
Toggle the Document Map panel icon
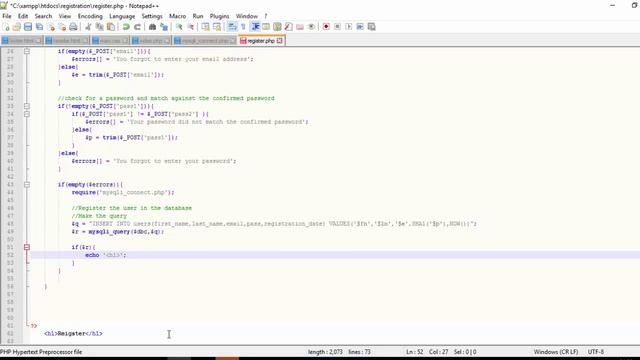[277, 27]
